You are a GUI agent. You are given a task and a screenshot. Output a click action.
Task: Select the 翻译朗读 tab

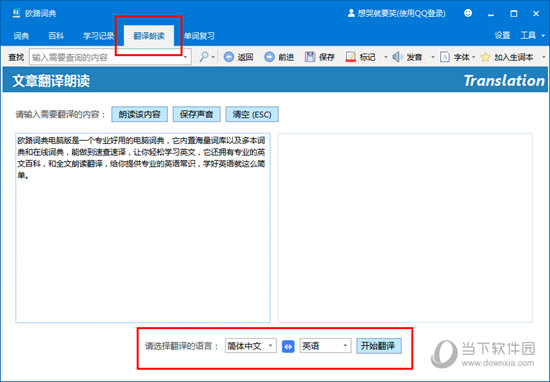pos(149,36)
